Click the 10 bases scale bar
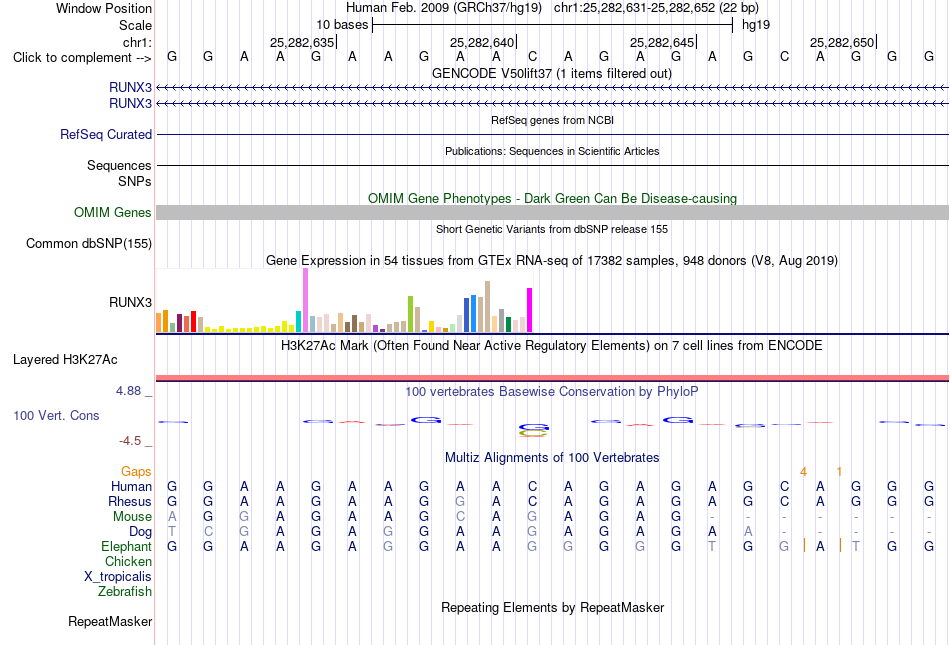 [x=553, y=25]
